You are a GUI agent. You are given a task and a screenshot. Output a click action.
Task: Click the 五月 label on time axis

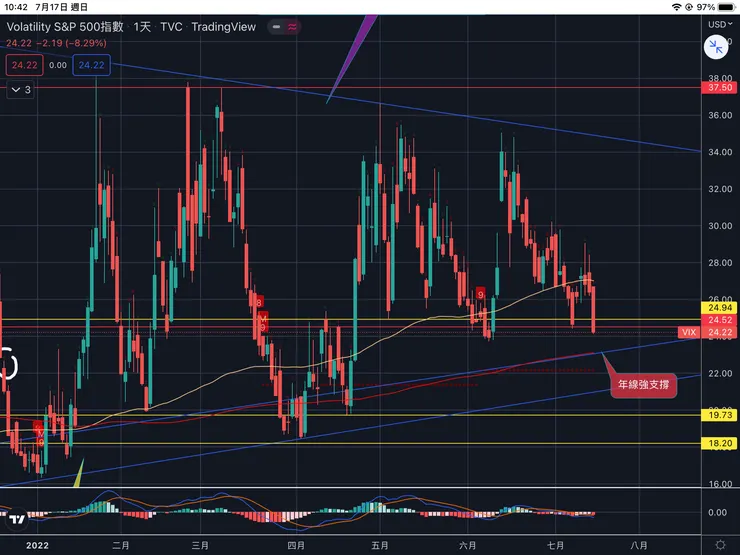[x=380, y=546]
